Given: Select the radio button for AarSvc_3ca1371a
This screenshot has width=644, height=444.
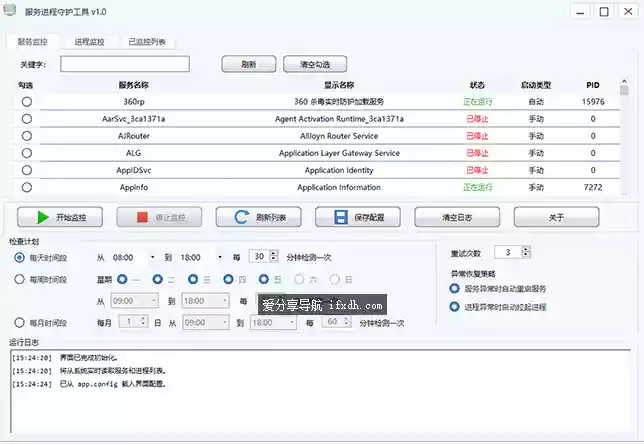Looking at the screenshot, I should [x=27, y=119].
